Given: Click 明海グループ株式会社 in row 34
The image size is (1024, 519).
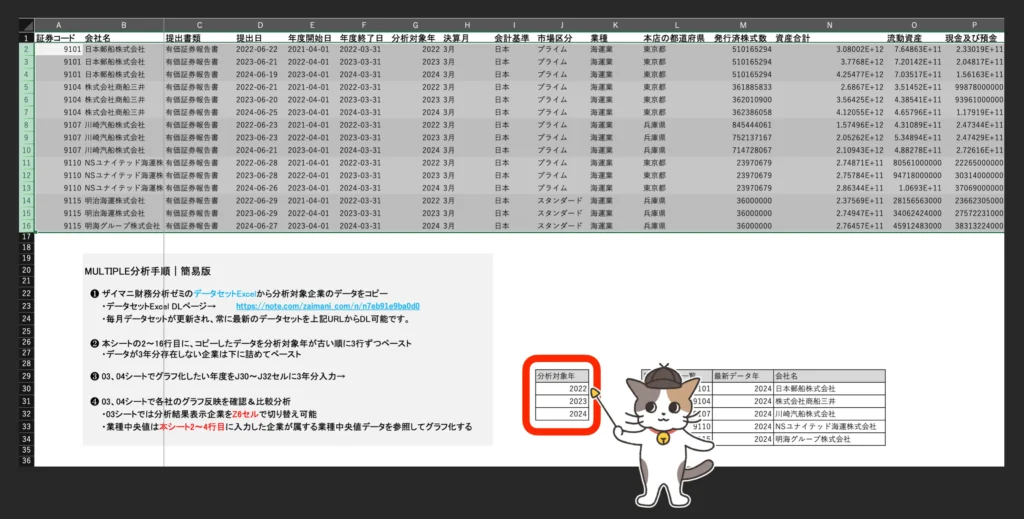Looking at the screenshot, I should pyautogui.click(x=829, y=439).
